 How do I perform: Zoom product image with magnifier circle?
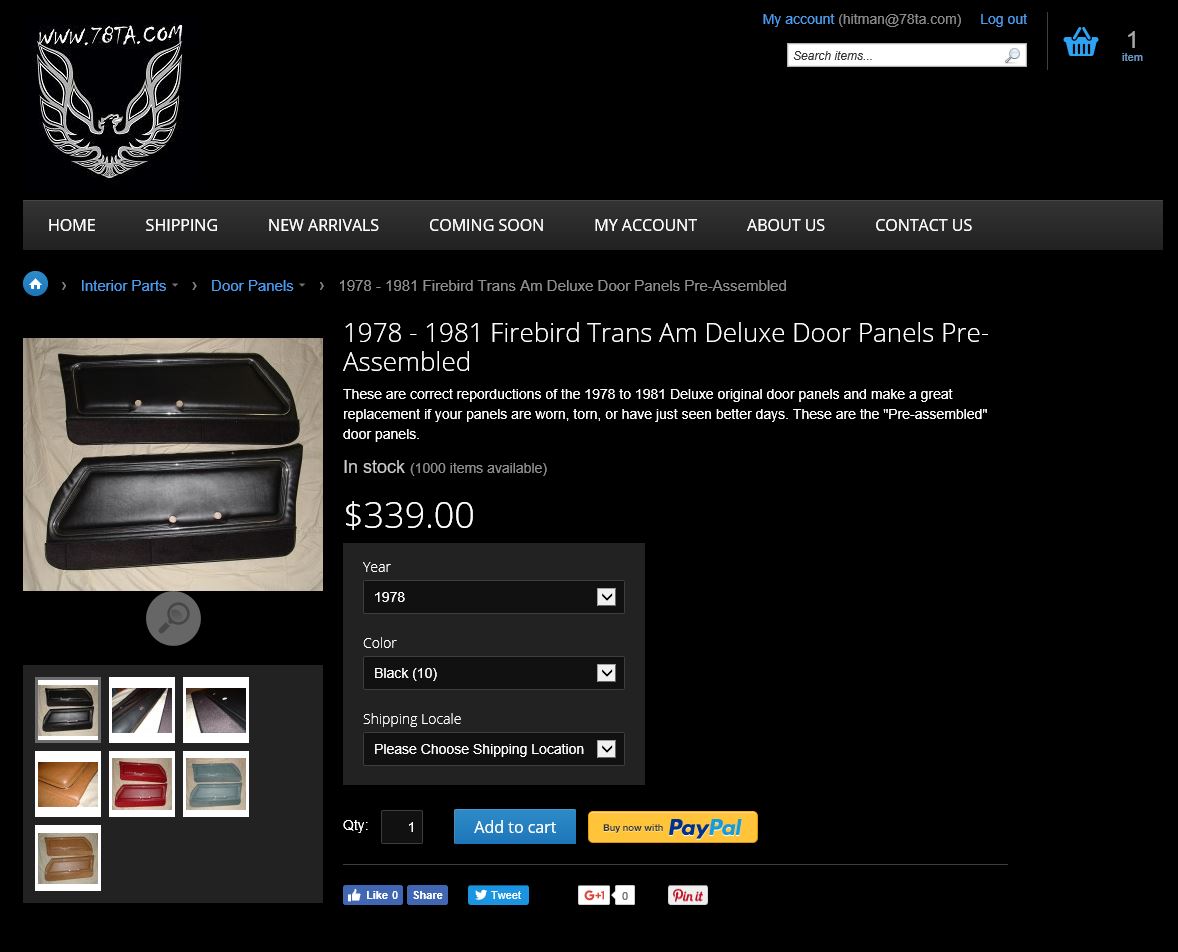click(x=173, y=618)
